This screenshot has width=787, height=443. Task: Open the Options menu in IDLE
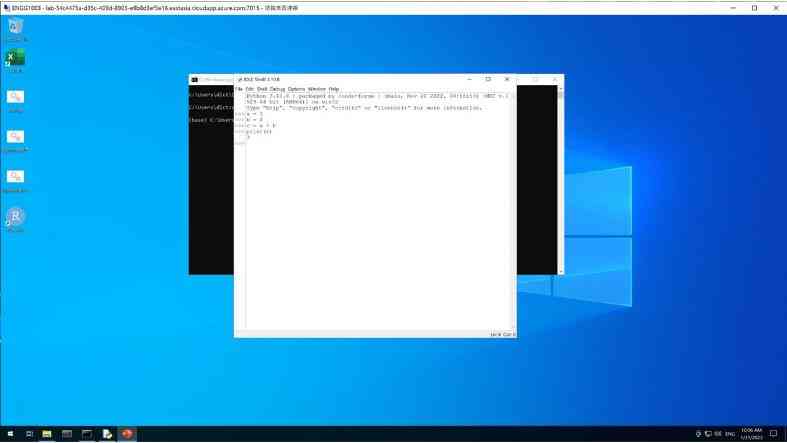pos(296,89)
